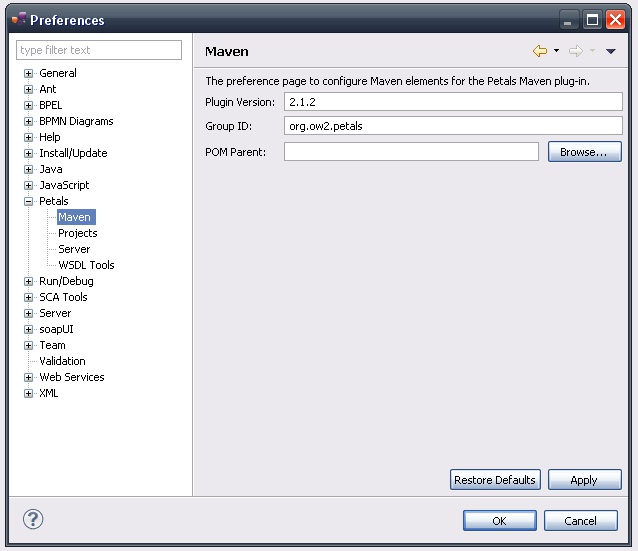Click into the Plugin Version field
This screenshot has width=638, height=551.
pos(452,102)
